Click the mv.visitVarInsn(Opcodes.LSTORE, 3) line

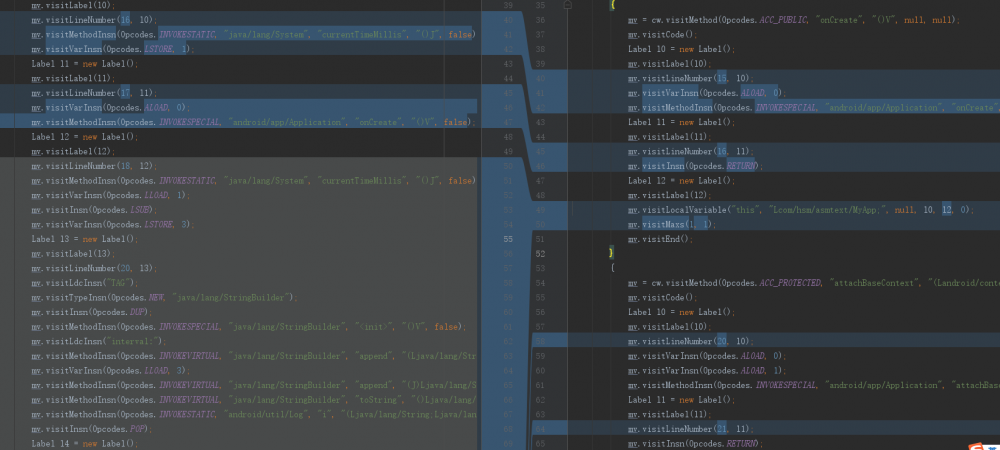112,224
